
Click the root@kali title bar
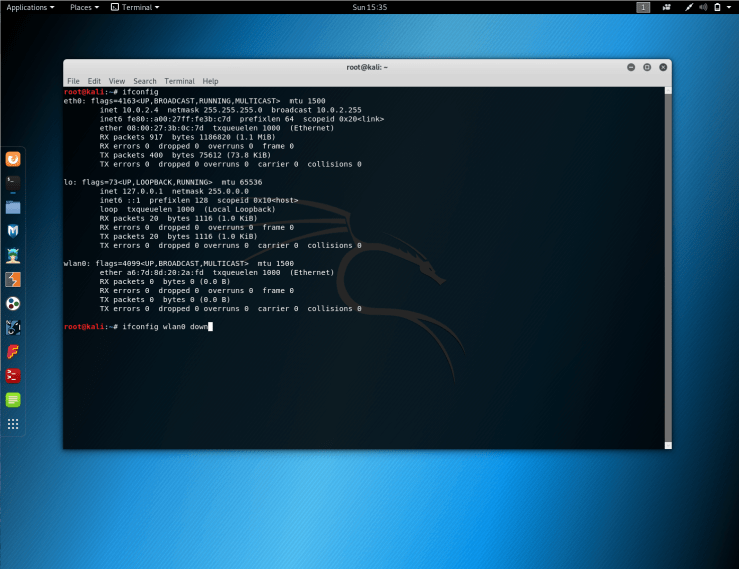click(x=367, y=67)
